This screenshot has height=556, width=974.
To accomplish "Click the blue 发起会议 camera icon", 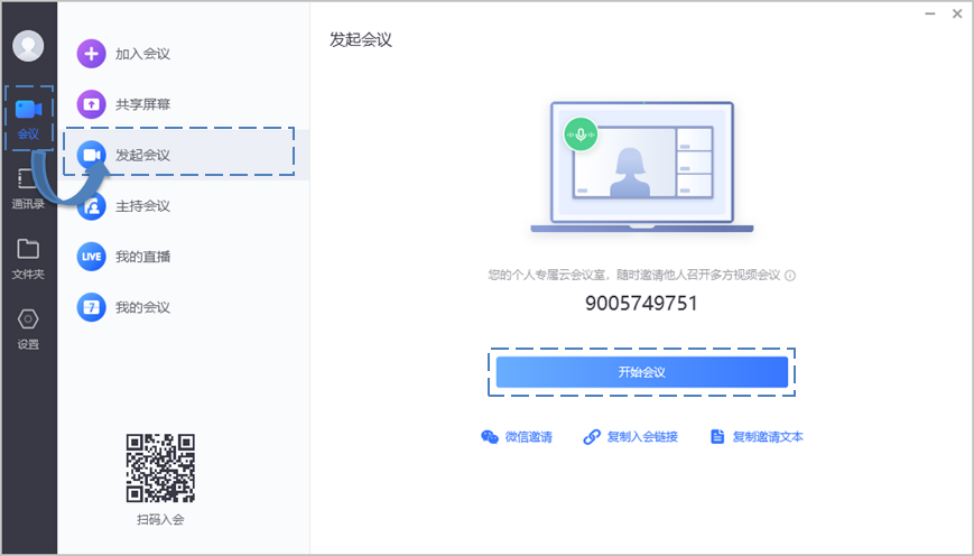I will click(x=91, y=155).
